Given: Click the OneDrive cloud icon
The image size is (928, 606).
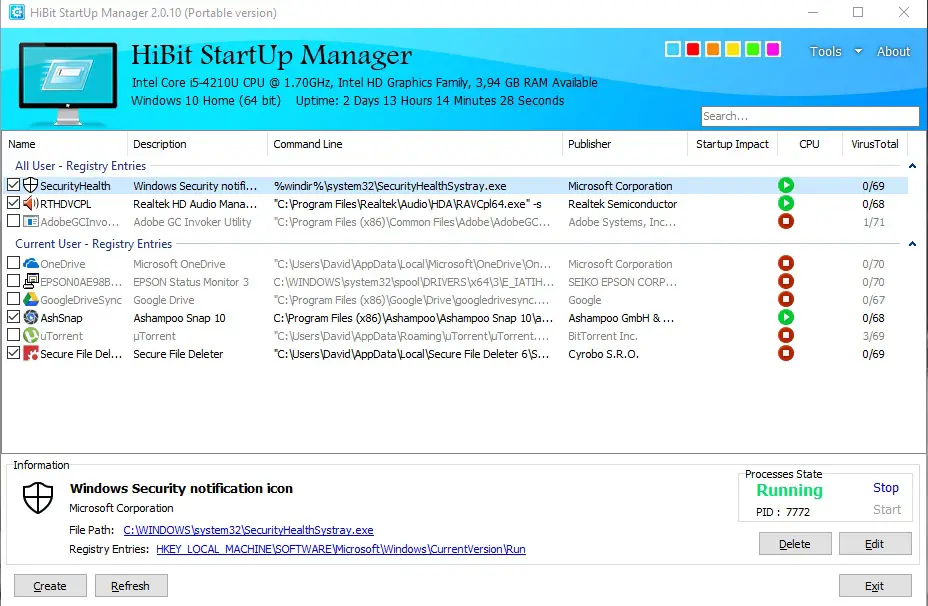Looking at the screenshot, I should point(30,264).
